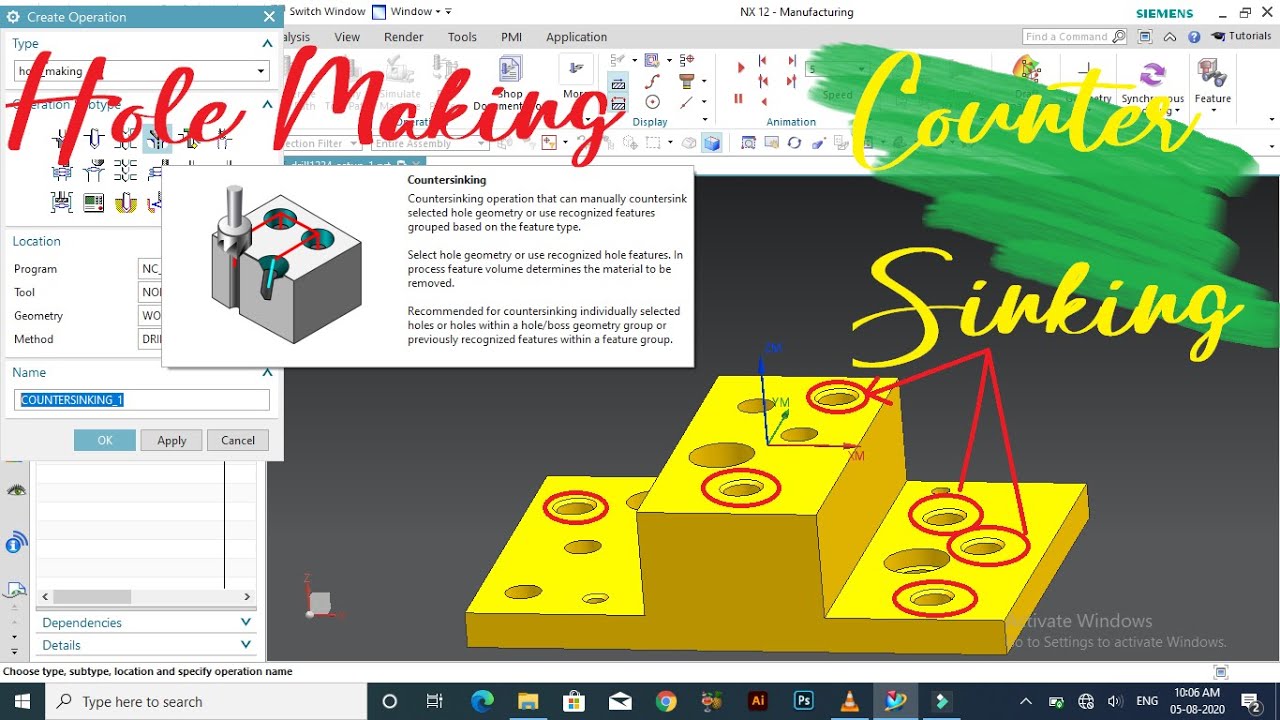Minimize the ribbon with the caret icon
The image size is (1280, 720).
[1170, 37]
